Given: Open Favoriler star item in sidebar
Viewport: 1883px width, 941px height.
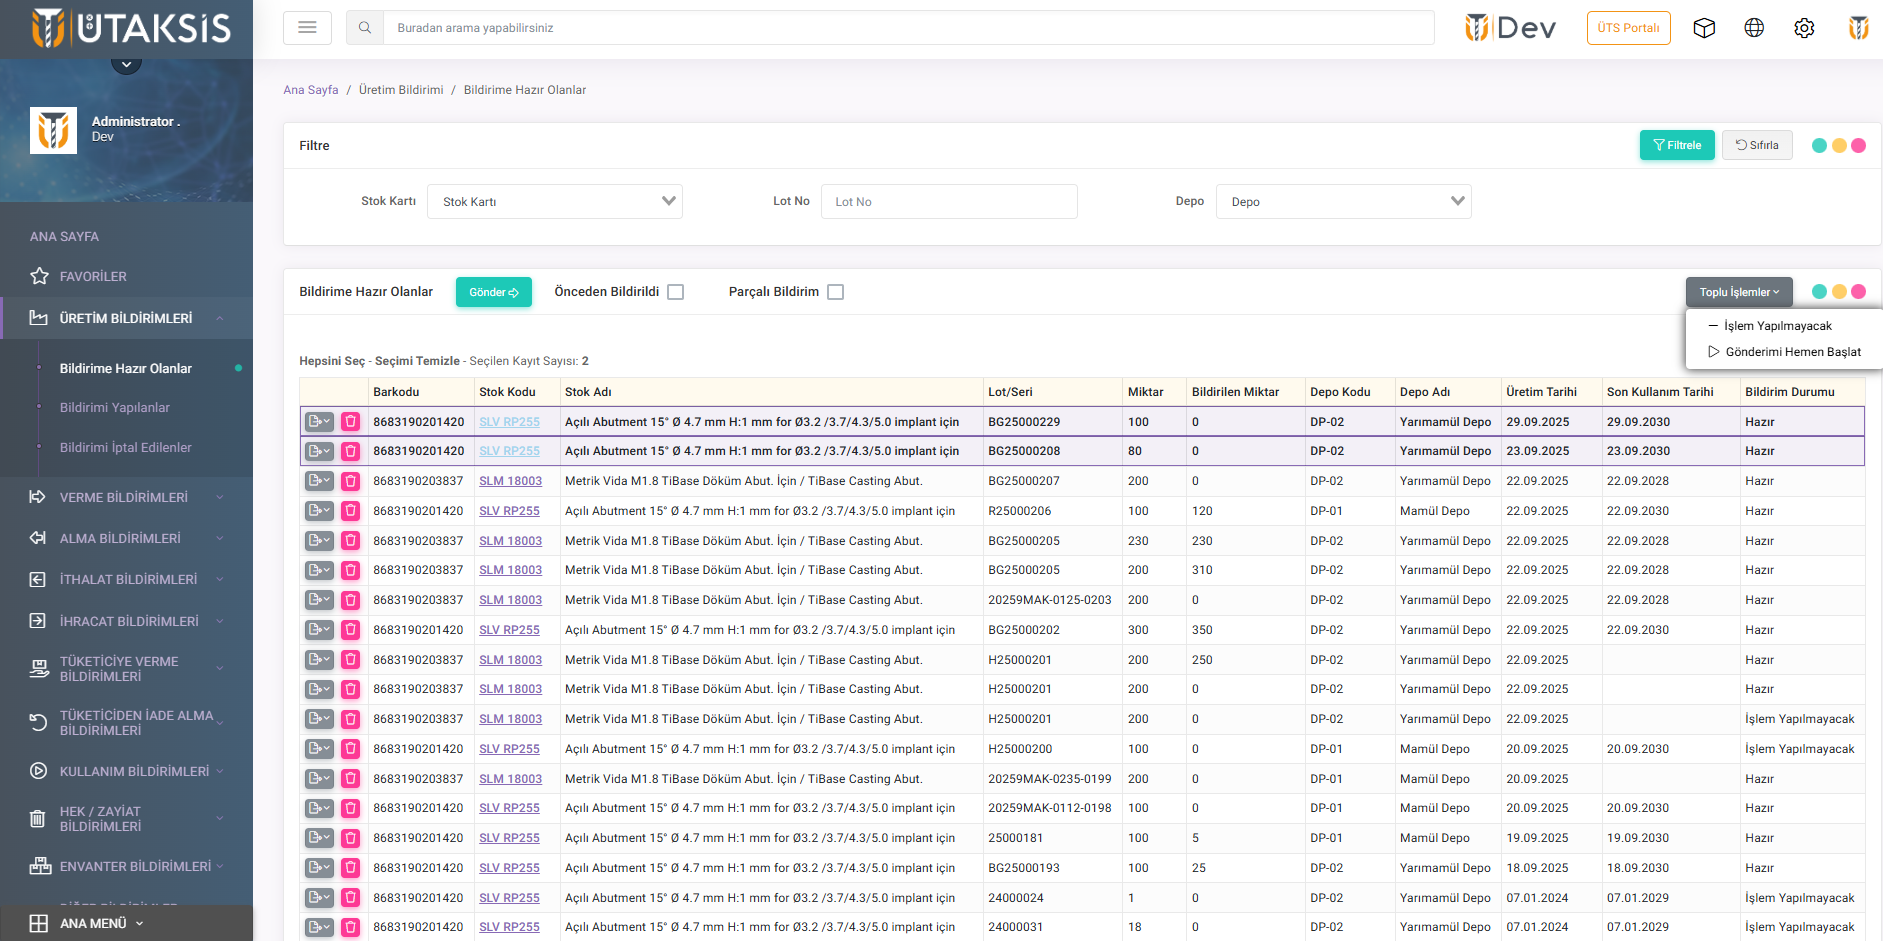Looking at the screenshot, I should pos(93,276).
